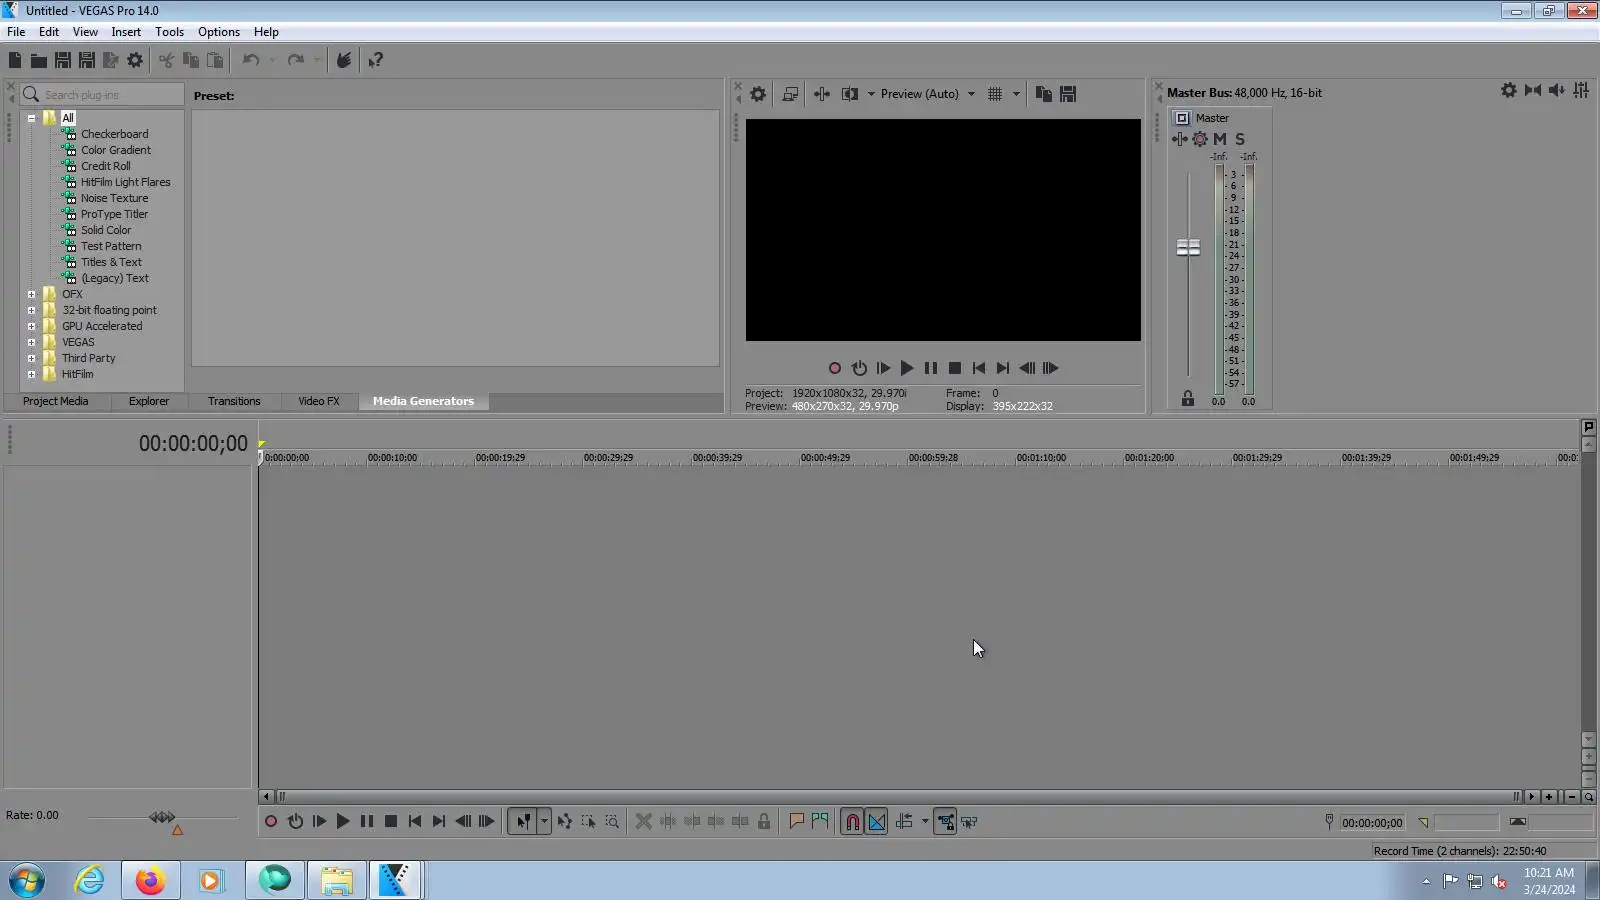The height and width of the screenshot is (900, 1600).
Task: Toggle auto ripple mode
Action: point(904,822)
